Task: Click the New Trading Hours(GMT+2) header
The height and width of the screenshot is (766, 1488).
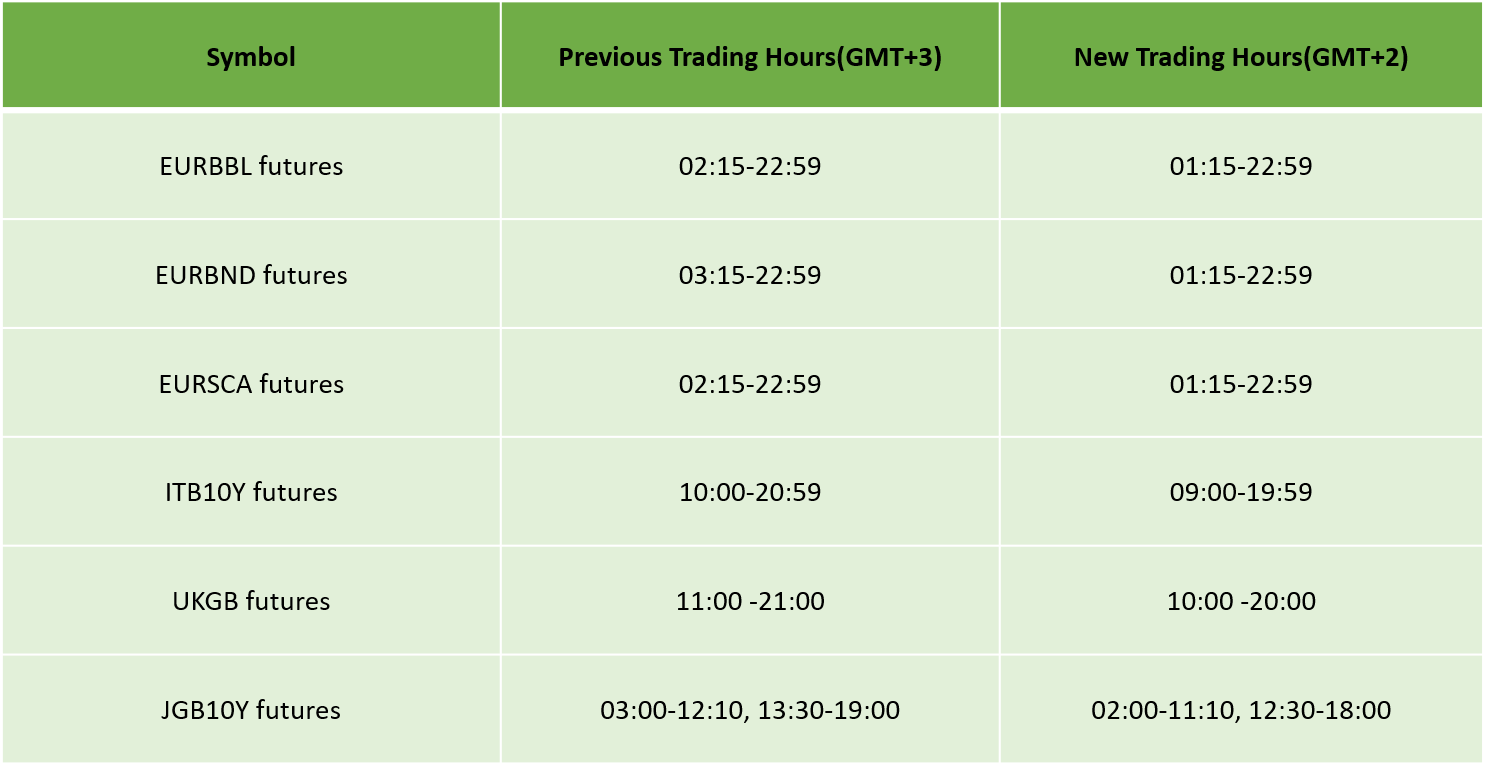Action: (x=1241, y=57)
